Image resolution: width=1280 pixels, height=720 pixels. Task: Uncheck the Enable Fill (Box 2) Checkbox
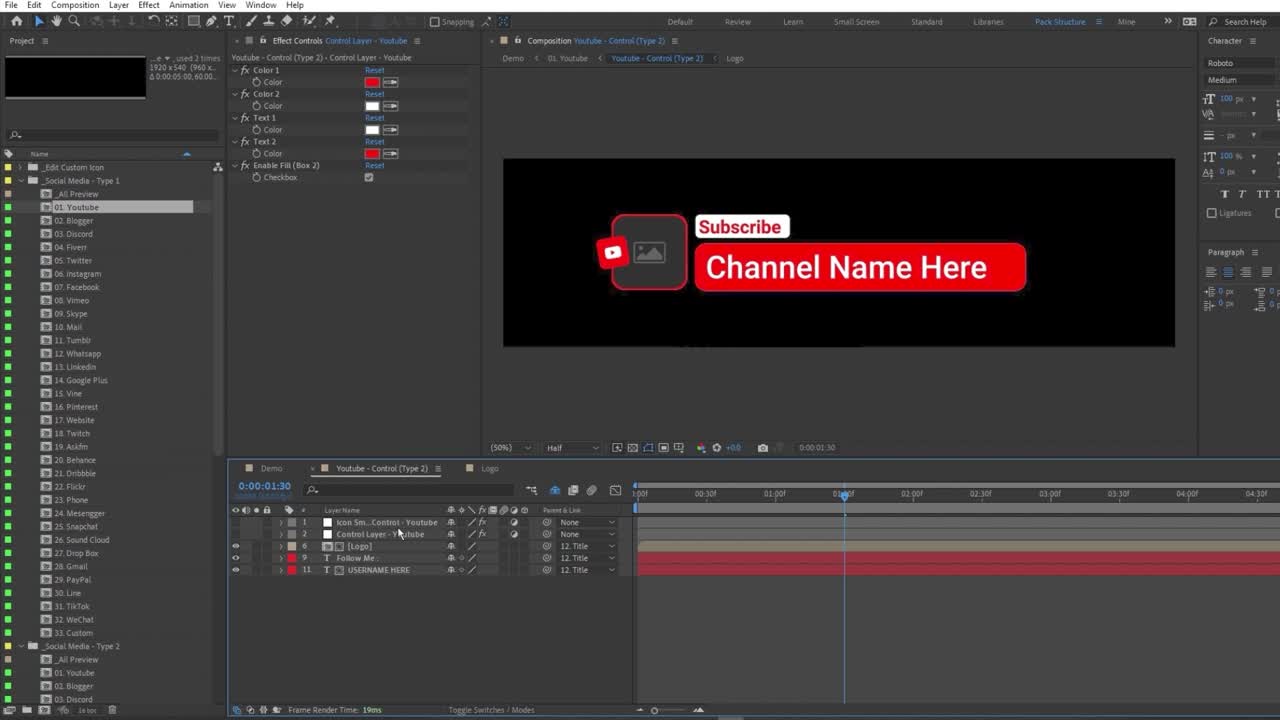pyautogui.click(x=369, y=177)
